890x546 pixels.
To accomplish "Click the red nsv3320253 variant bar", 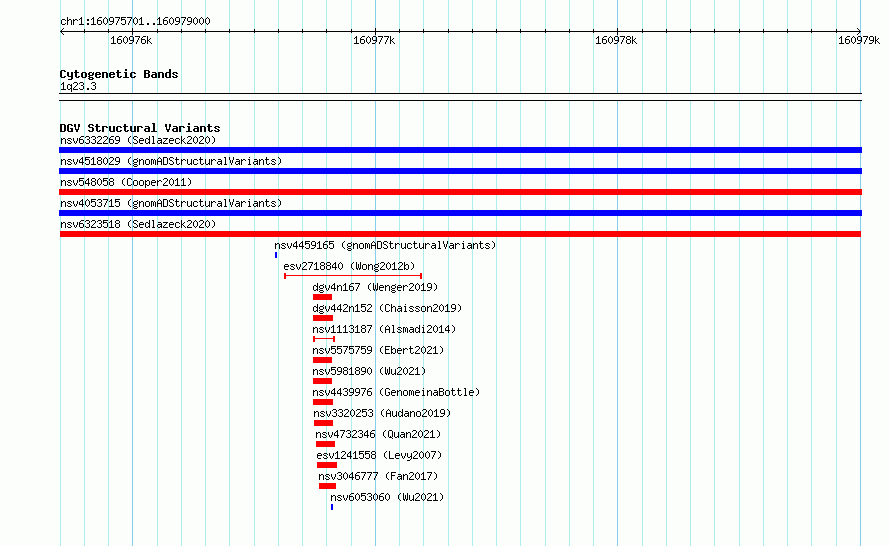I will coord(324,423).
